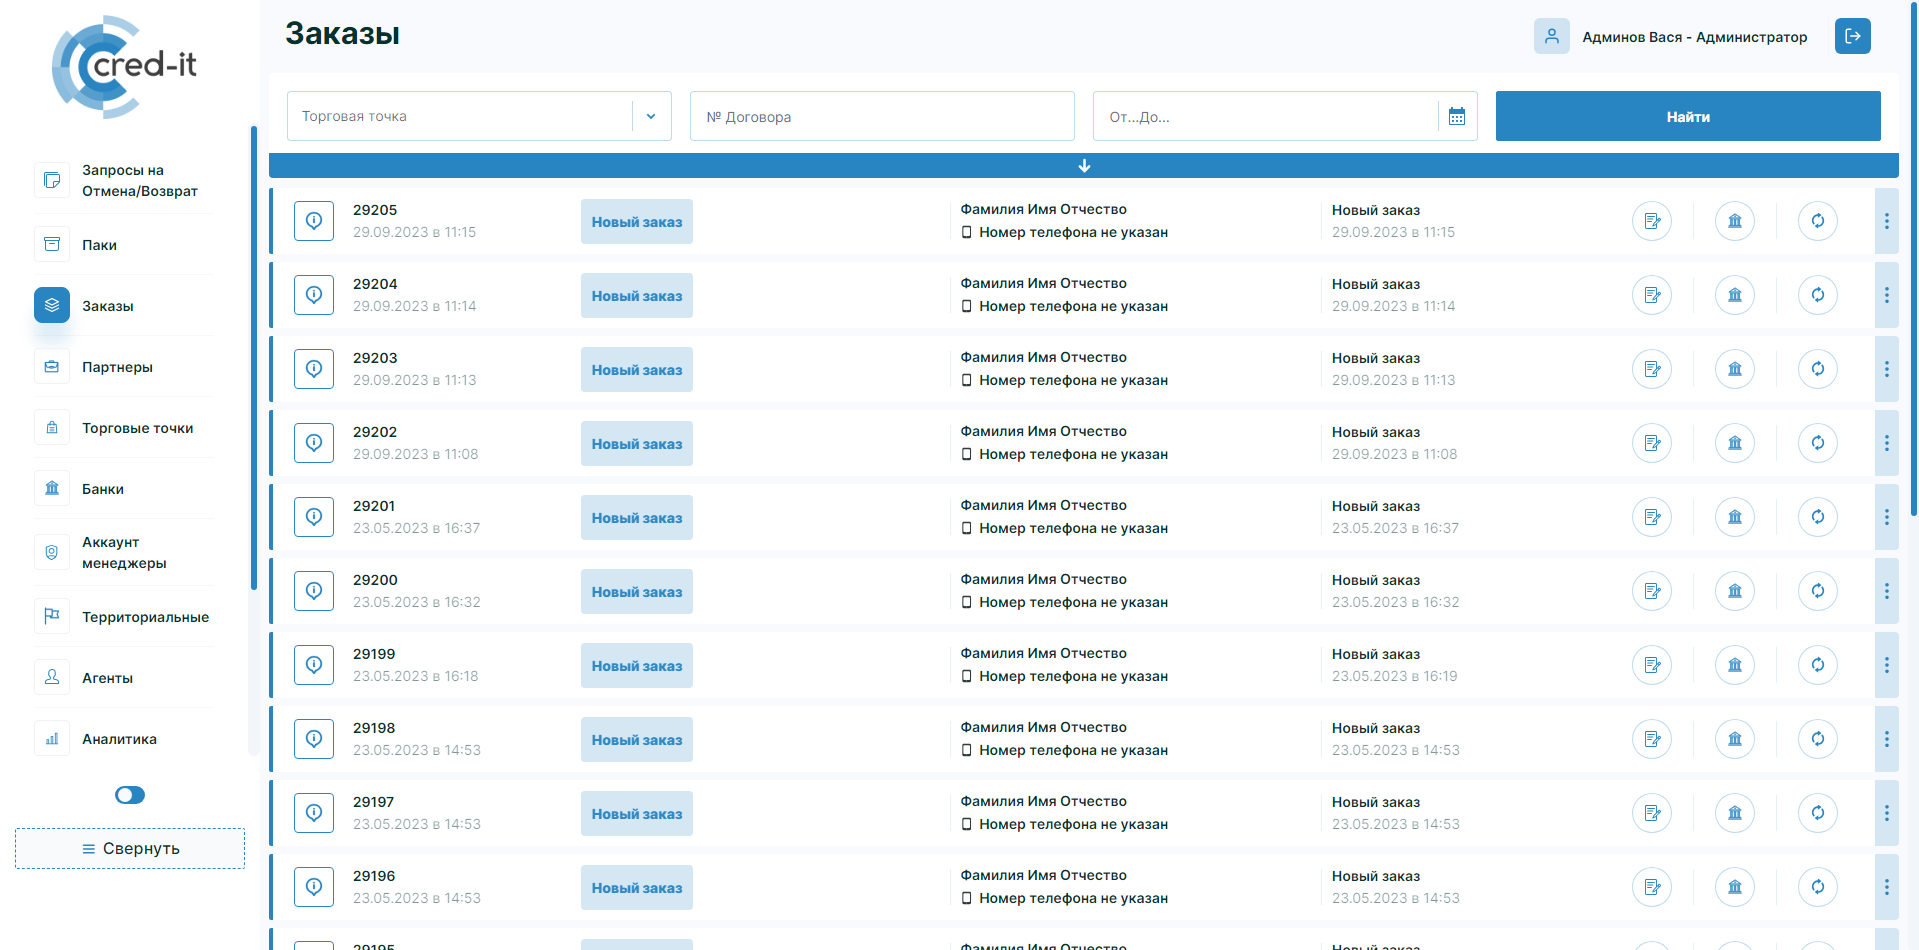Click the refresh icon for order 29203
Image resolution: width=1919 pixels, height=950 pixels.
click(x=1817, y=369)
